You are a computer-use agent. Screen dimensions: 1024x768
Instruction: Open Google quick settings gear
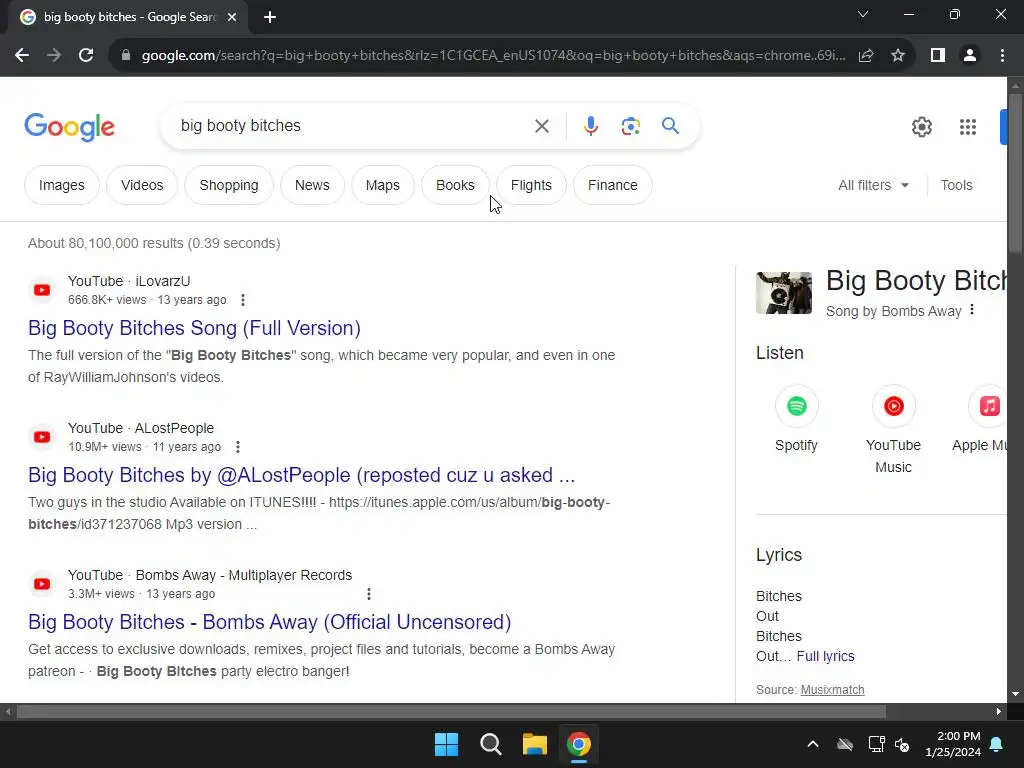(x=921, y=127)
